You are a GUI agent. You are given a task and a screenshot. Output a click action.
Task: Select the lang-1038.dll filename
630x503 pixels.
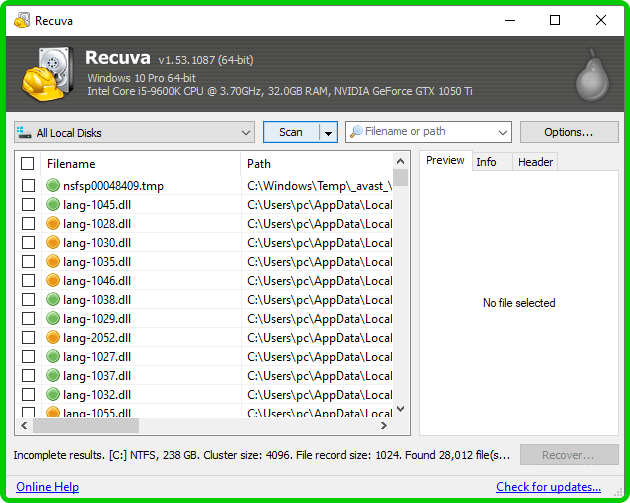pos(97,300)
